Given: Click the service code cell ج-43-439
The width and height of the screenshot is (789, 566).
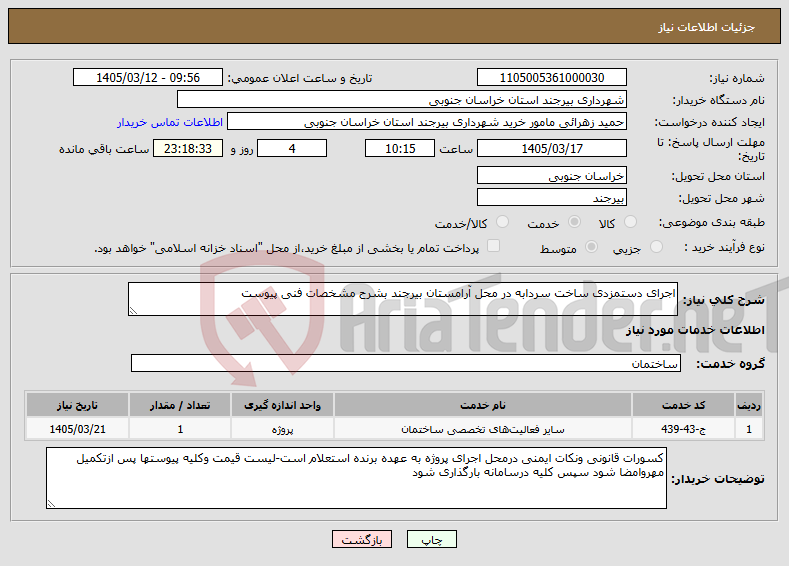Looking at the screenshot, I should [682, 429].
